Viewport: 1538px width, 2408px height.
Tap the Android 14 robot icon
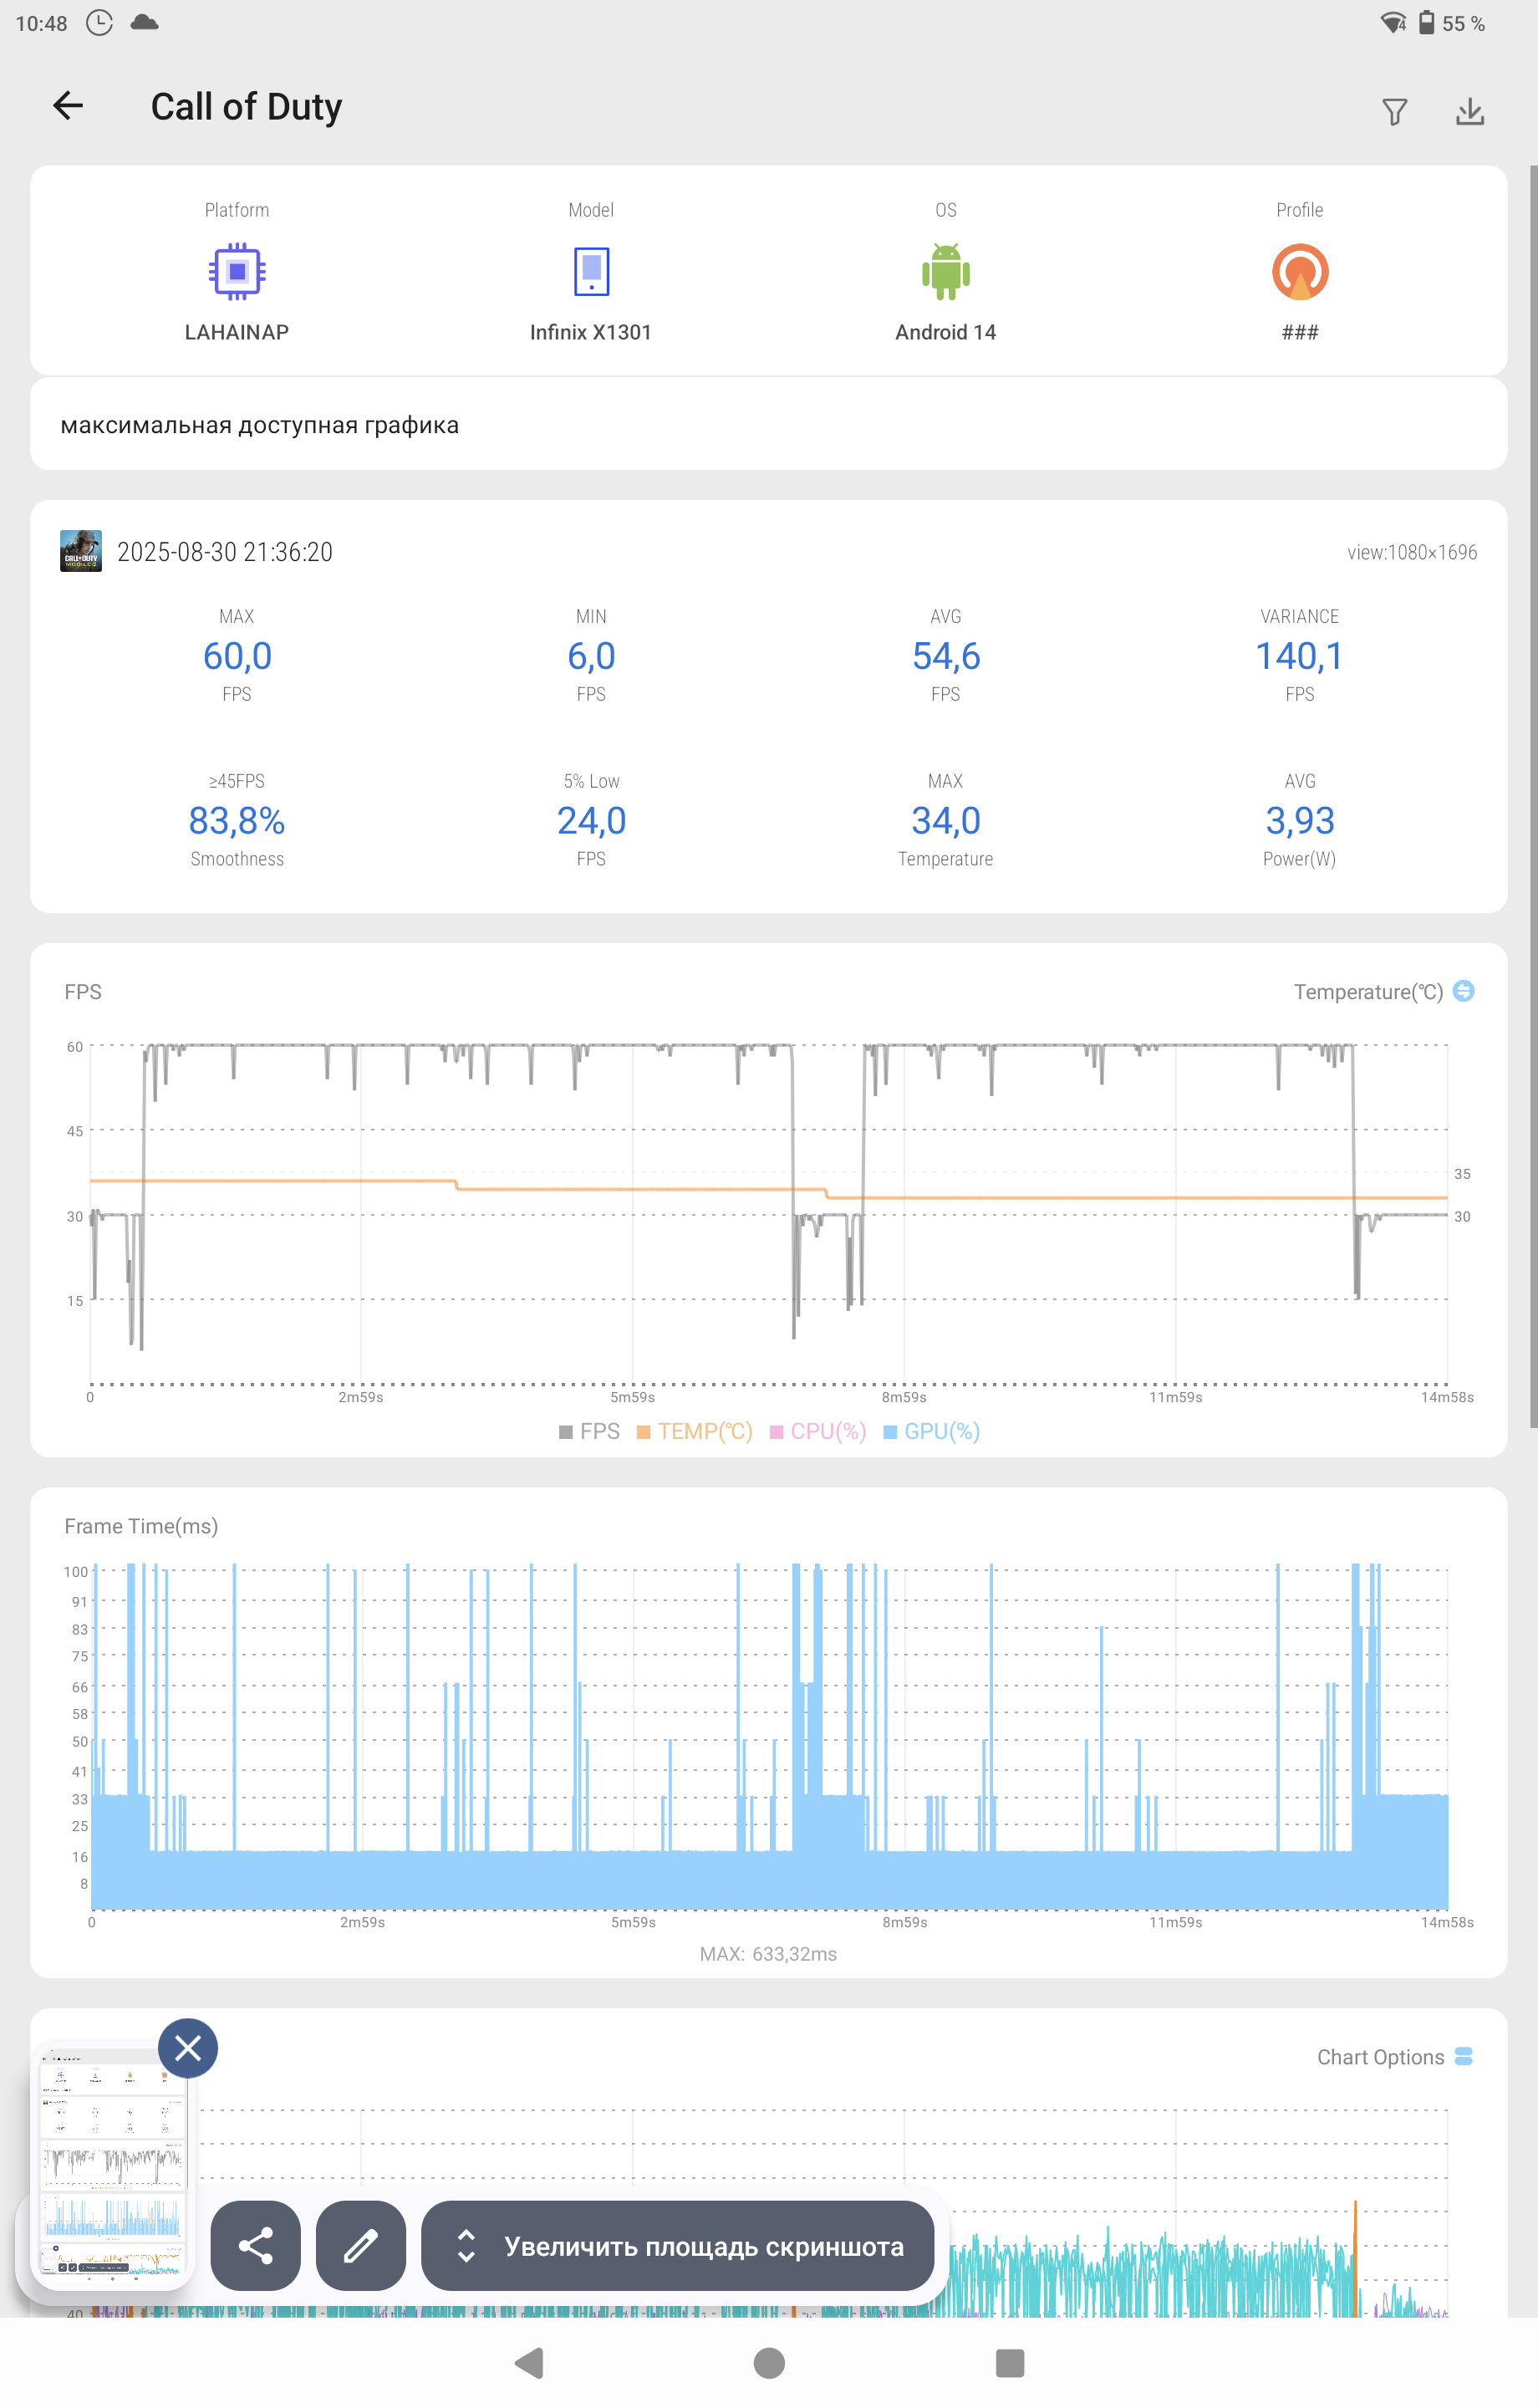tap(945, 272)
